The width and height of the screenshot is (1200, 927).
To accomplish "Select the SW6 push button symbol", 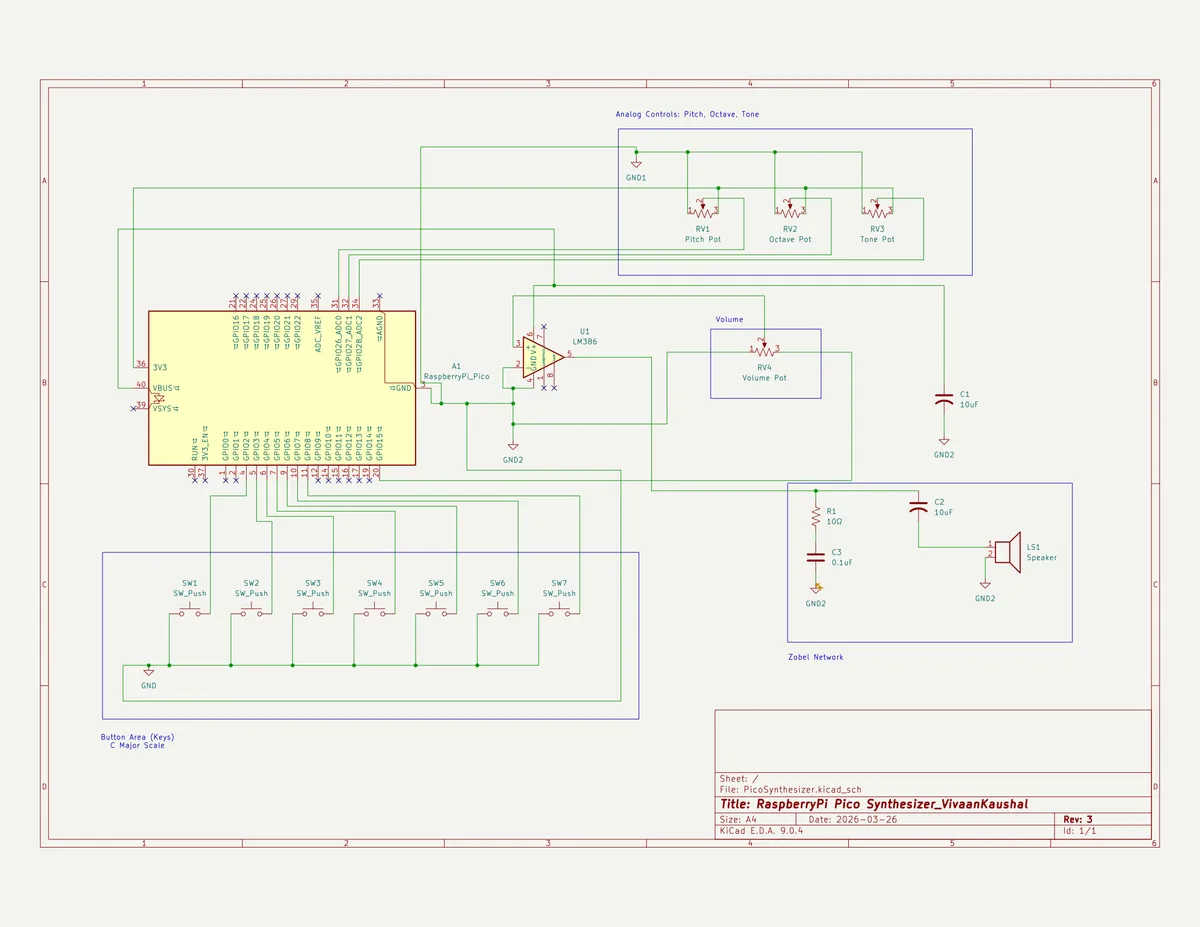I will 498,611.
